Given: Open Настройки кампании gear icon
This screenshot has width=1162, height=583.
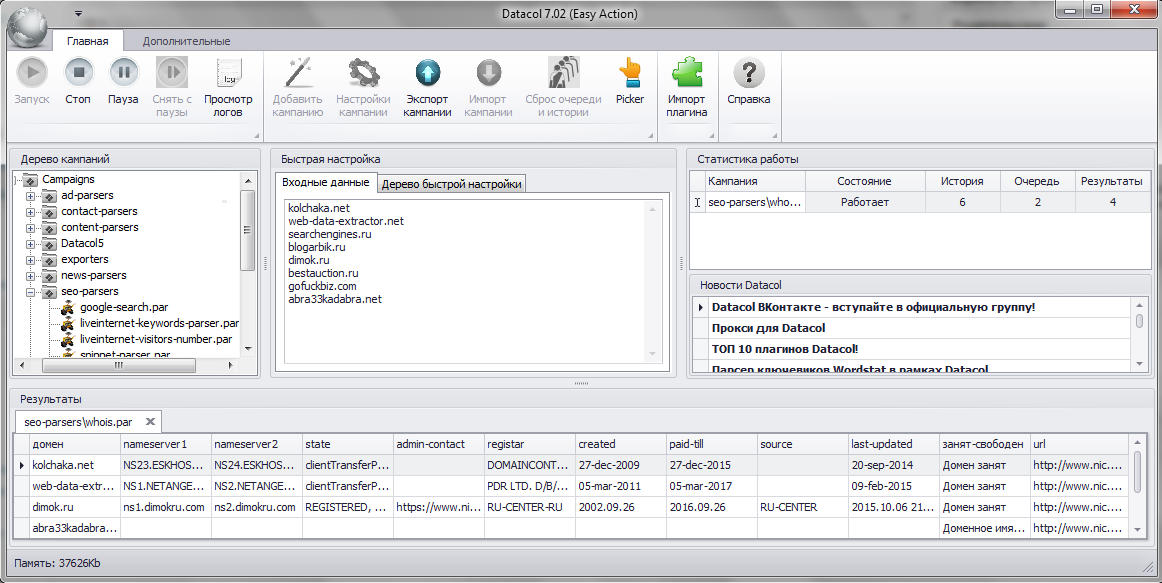Looking at the screenshot, I should pyautogui.click(x=363, y=73).
